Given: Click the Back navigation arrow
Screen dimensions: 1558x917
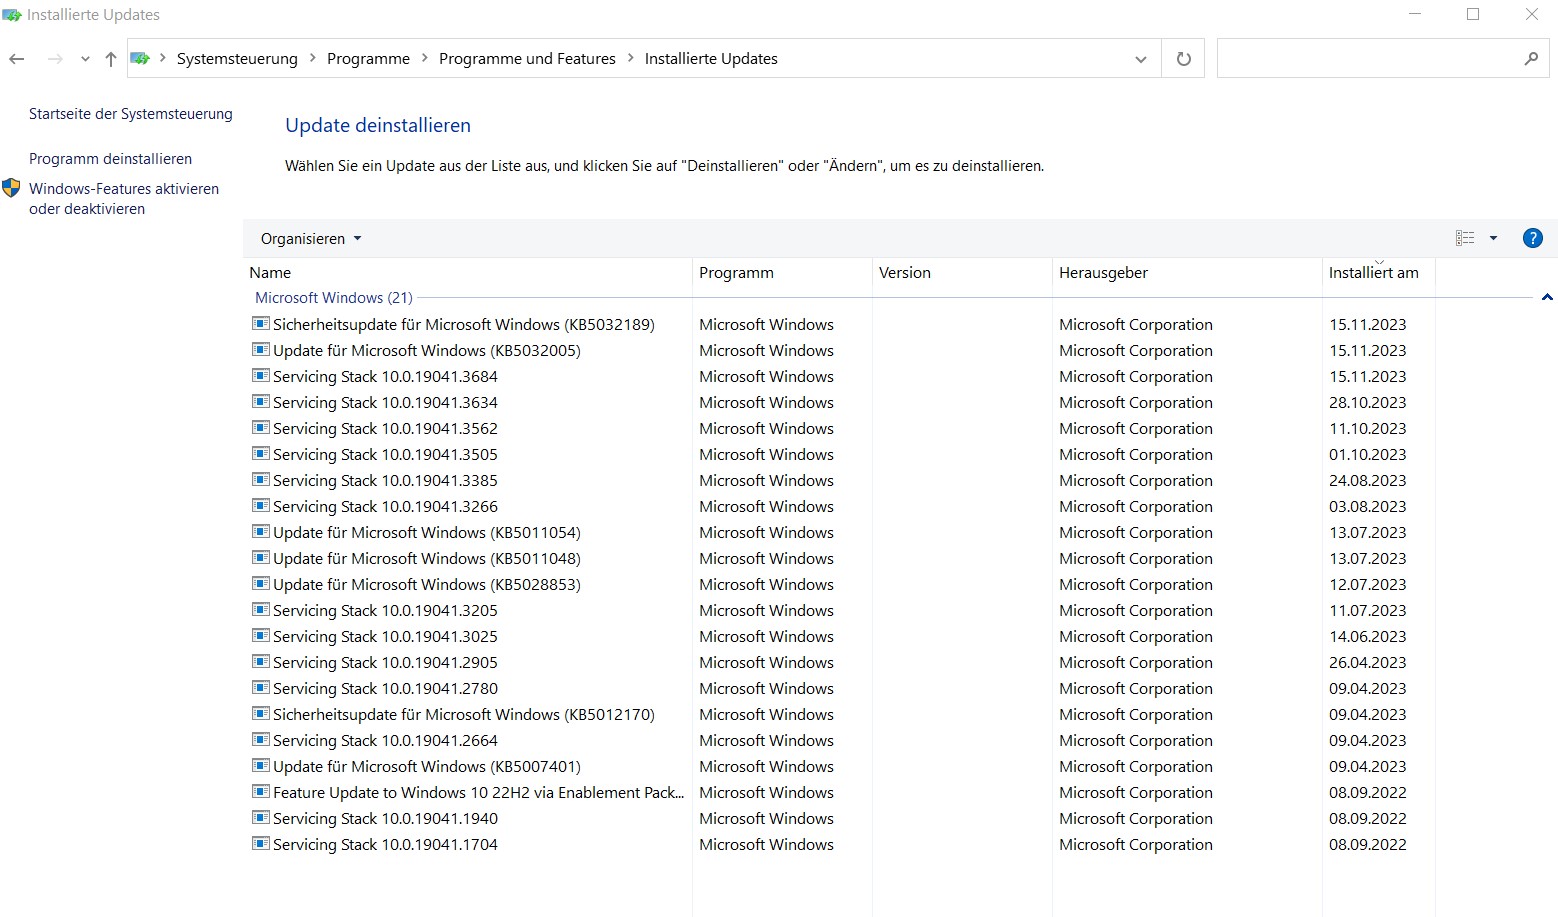Looking at the screenshot, I should [x=17, y=59].
